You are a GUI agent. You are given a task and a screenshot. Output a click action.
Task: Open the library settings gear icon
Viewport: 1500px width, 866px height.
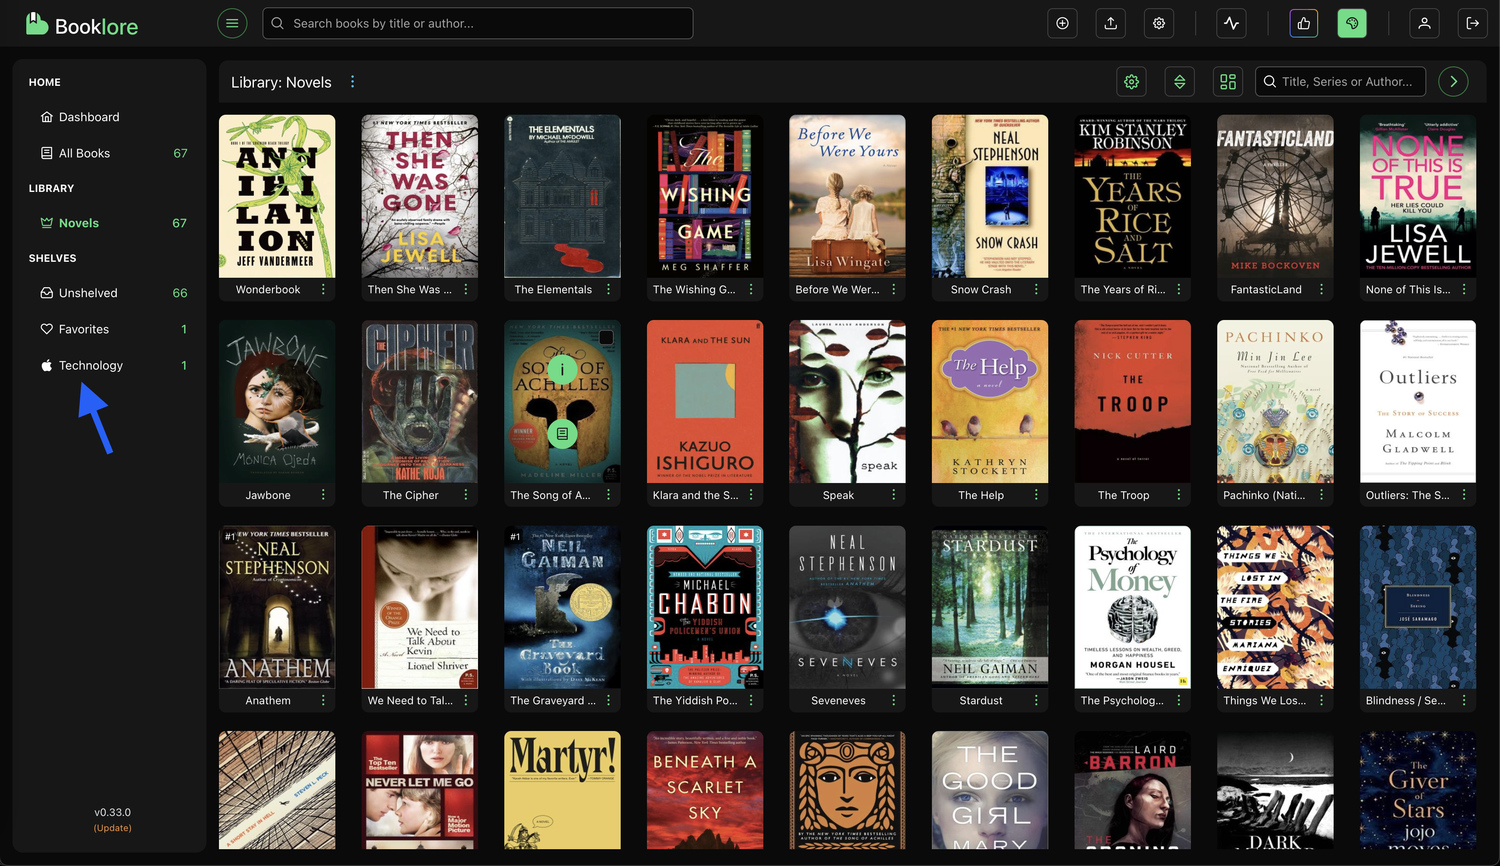(x=1131, y=82)
